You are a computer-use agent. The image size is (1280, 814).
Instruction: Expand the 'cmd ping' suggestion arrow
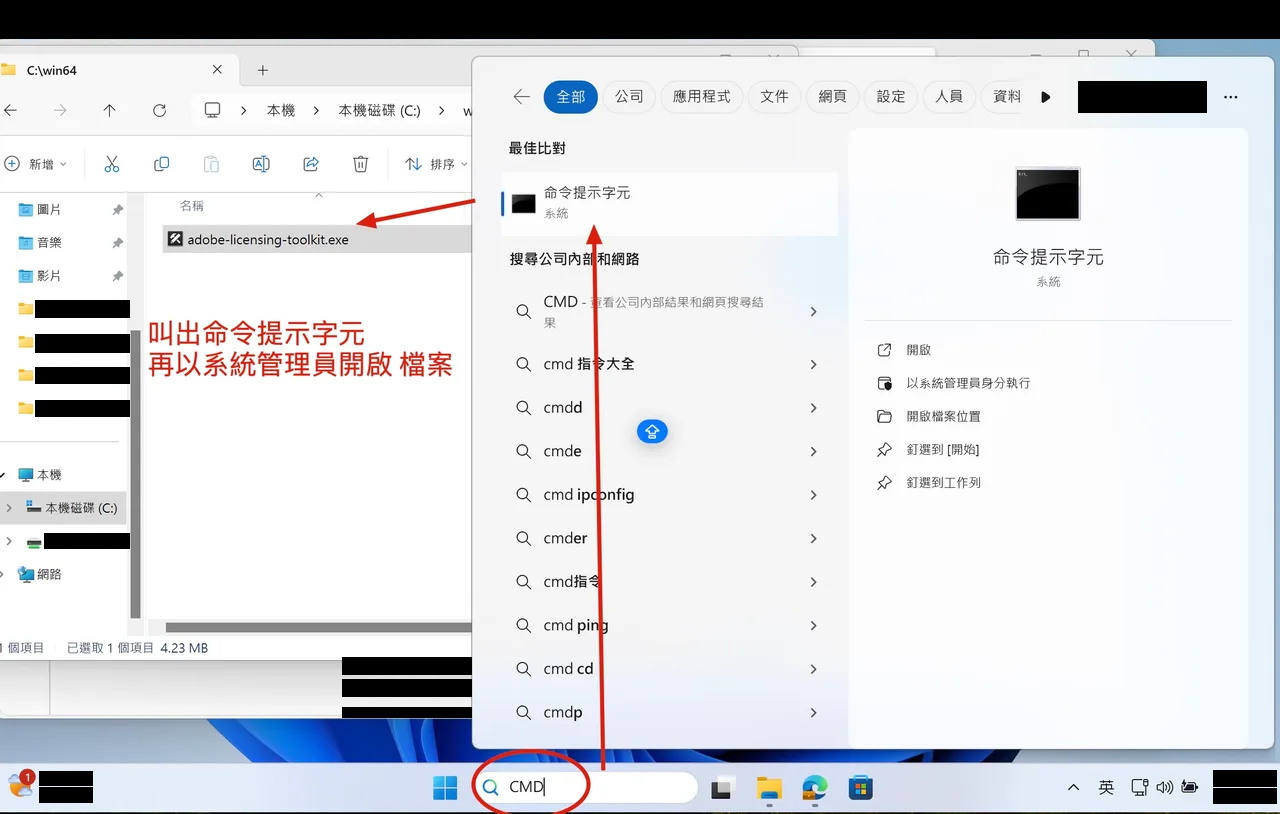(x=813, y=626)
